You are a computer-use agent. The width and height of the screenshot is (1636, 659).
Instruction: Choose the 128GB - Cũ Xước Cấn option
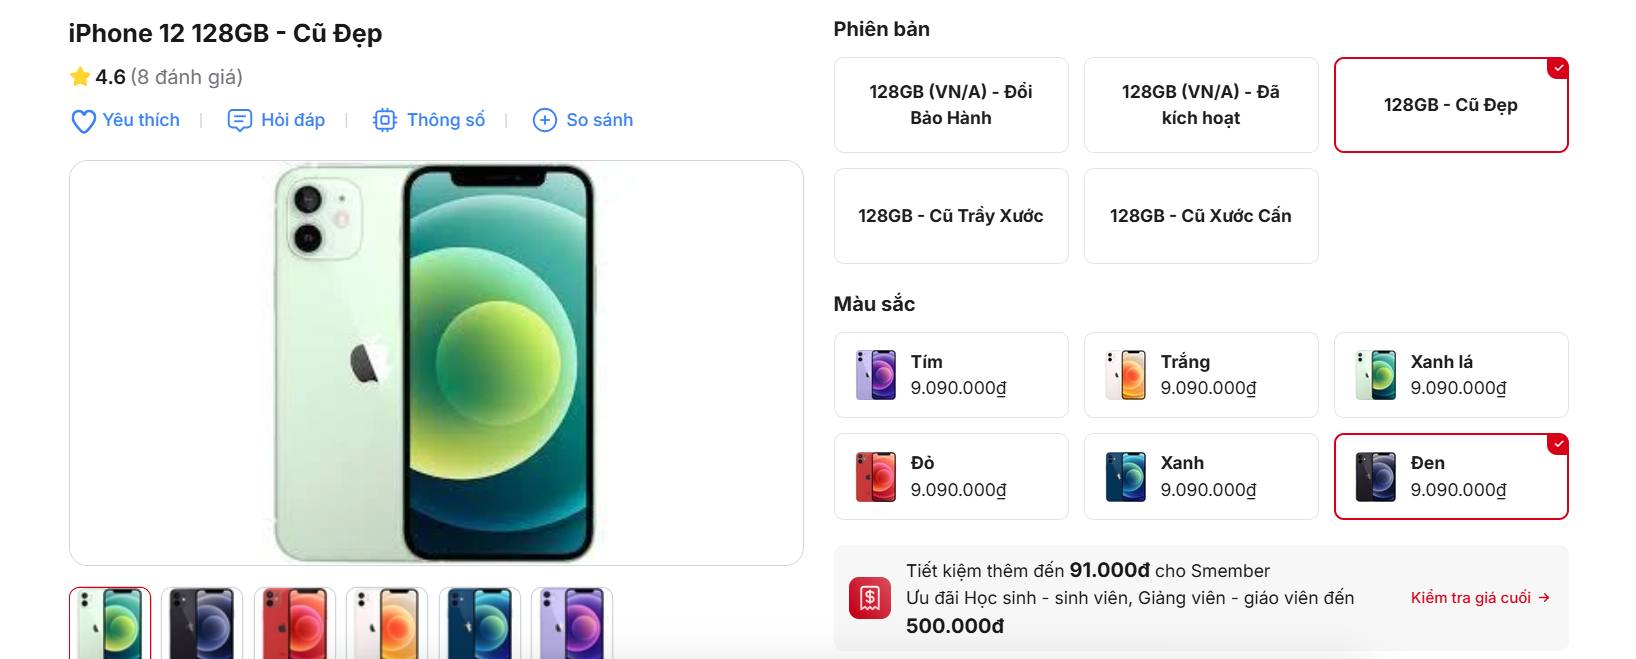click(1200, 215)
